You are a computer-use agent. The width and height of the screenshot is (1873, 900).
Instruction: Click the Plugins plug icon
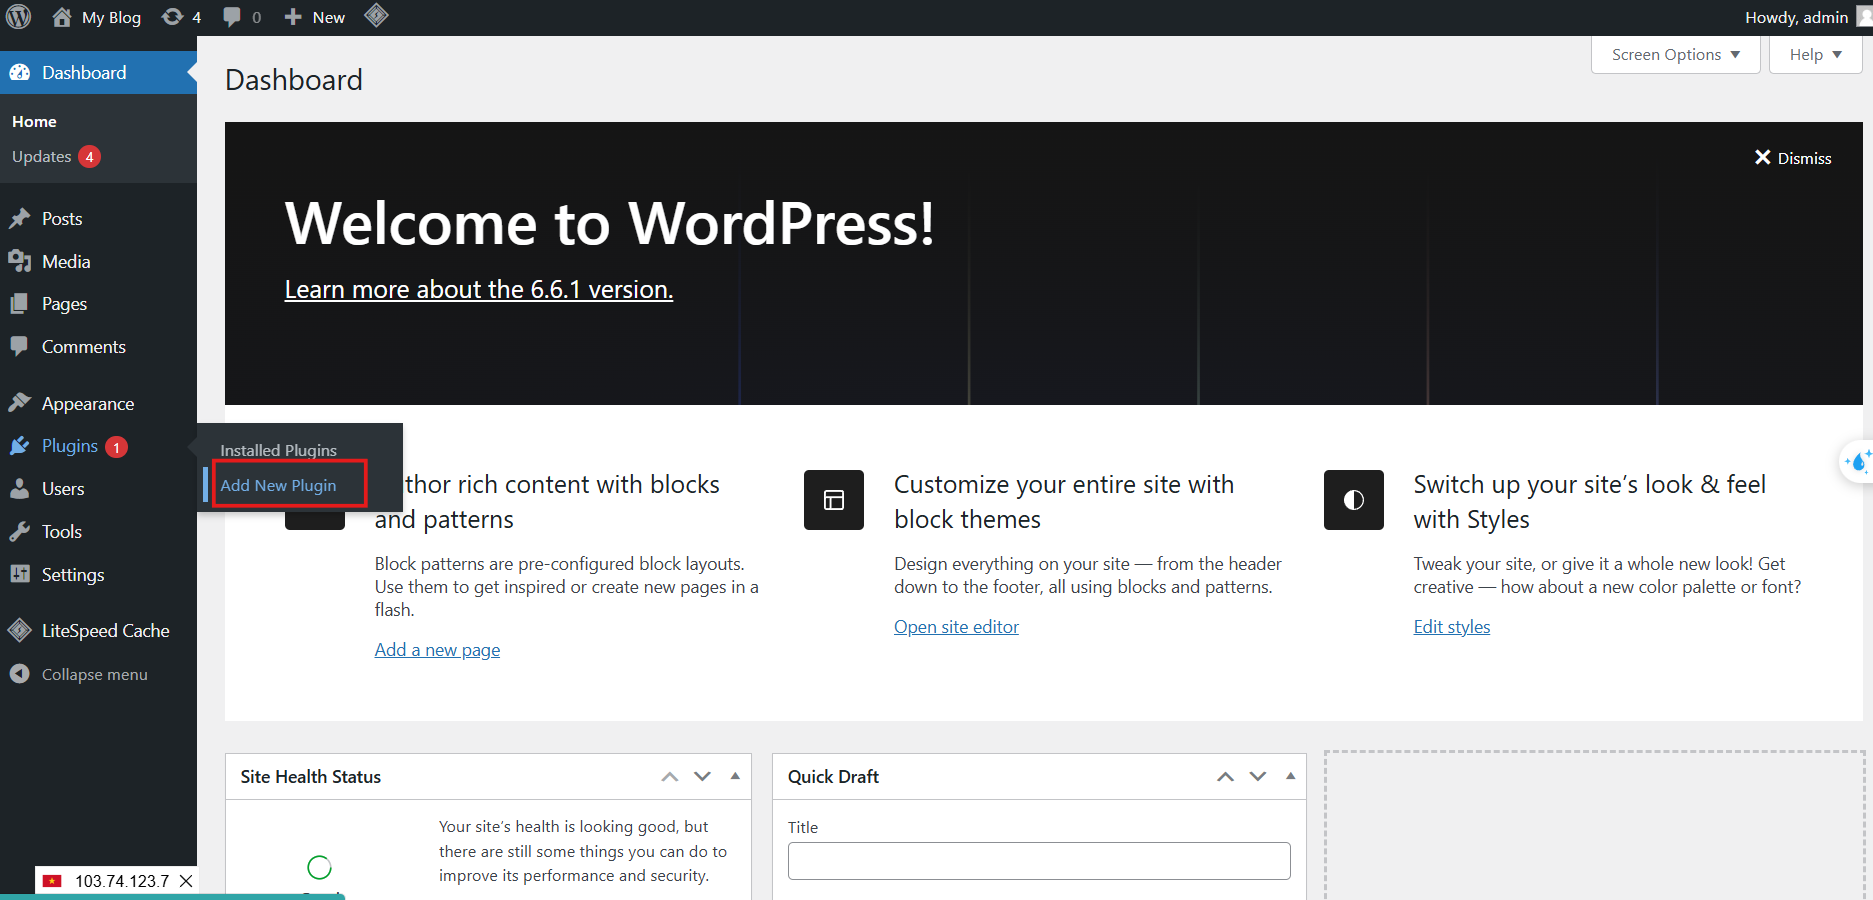pyautogui.click(x=20, y=446)
